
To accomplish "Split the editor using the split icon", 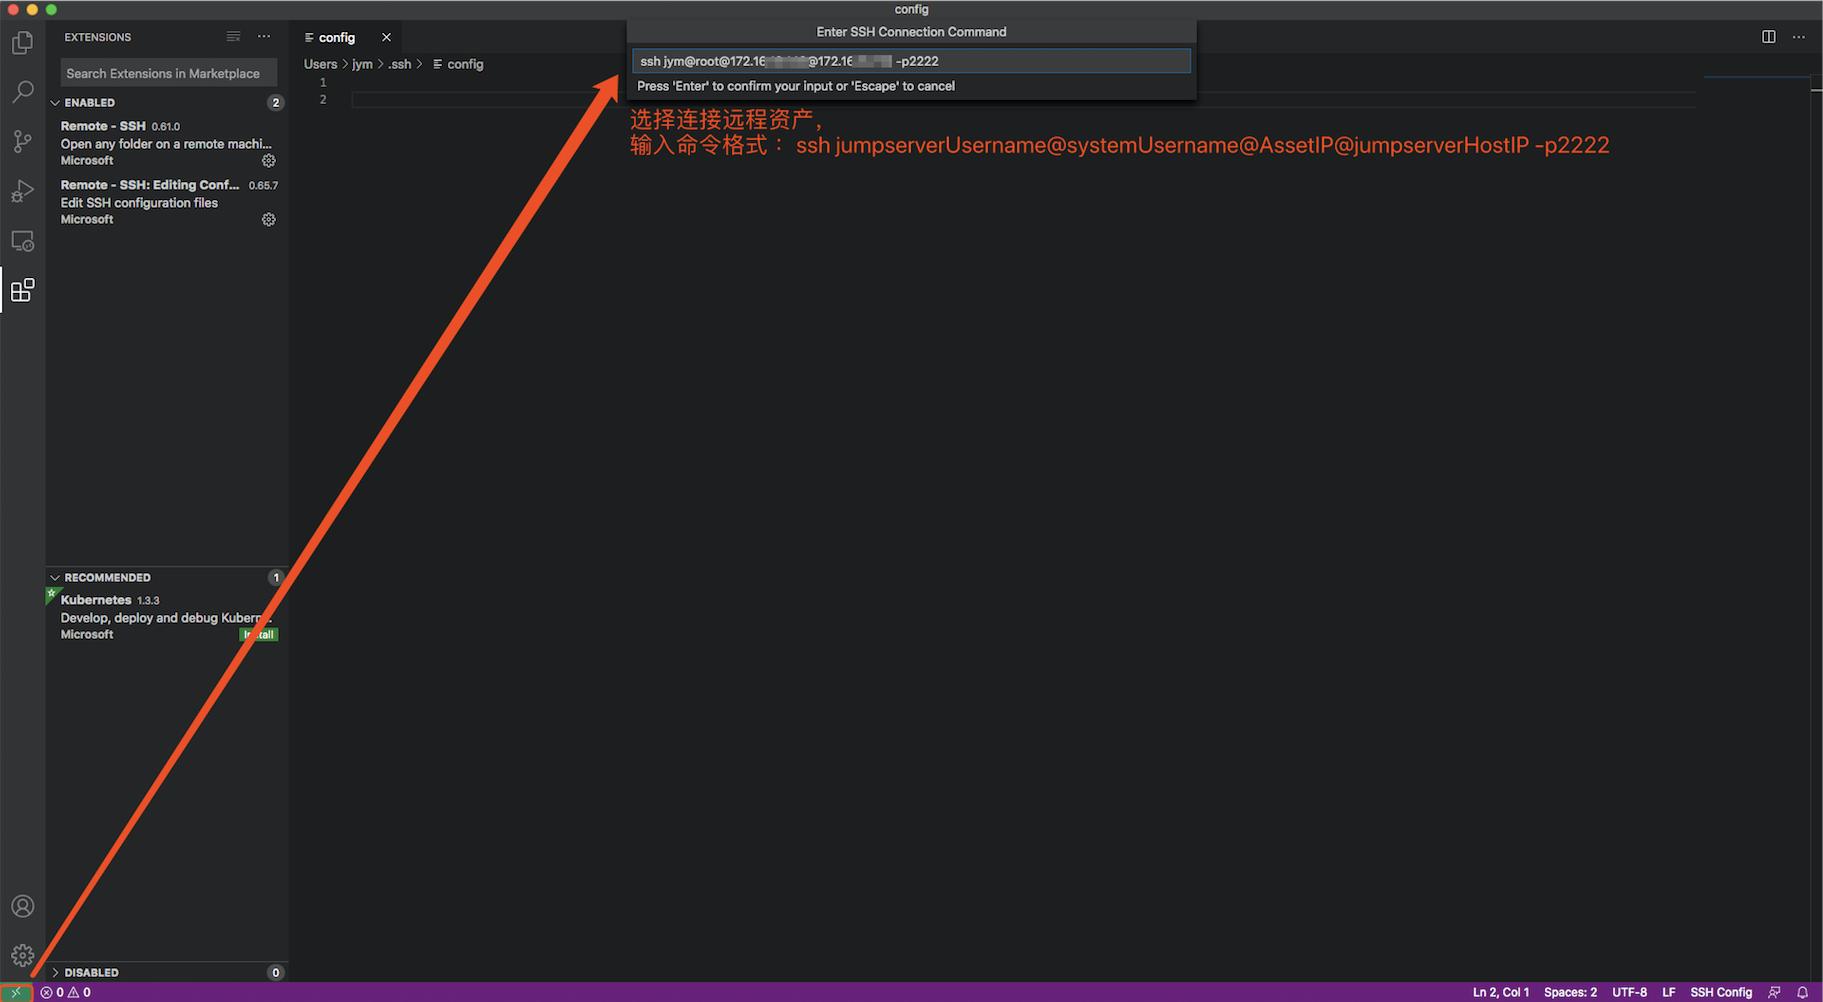I will pyautogui.click(x=1770, y=37).
